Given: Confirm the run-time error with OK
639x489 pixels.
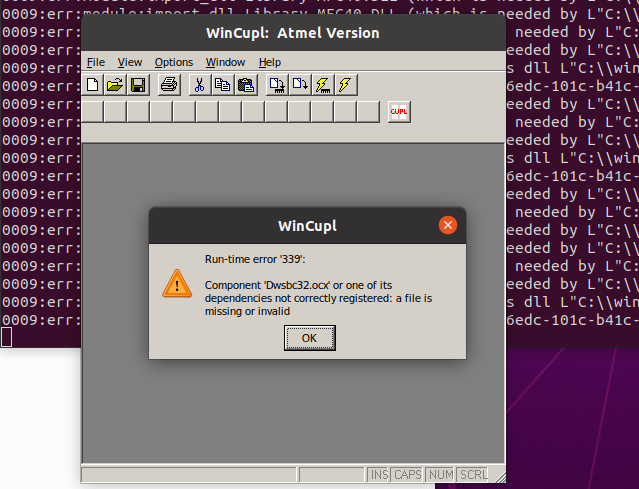Looking at the screenshot, I should 310,338.
